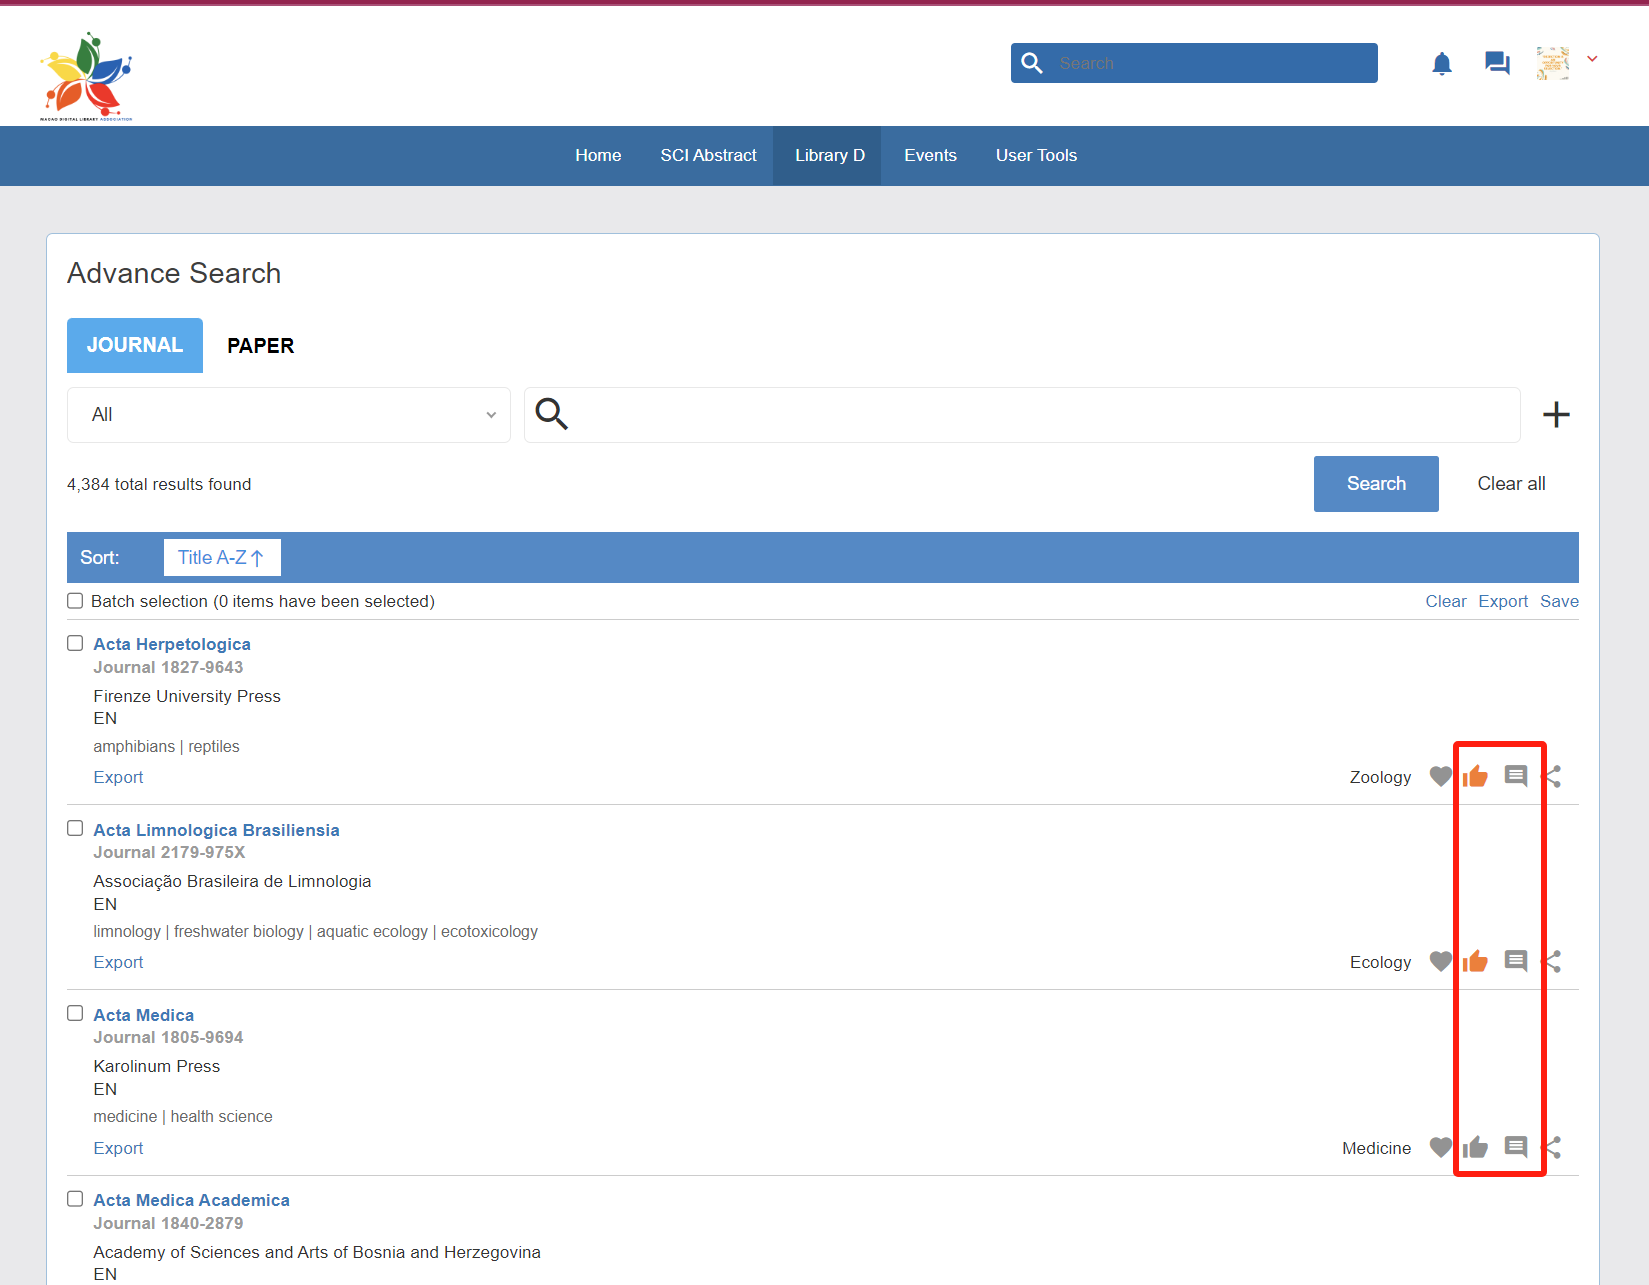The height and width of the screenshot is (1285, 1649).
Task: Click the notification bell icon
Action: [1441, 64]
